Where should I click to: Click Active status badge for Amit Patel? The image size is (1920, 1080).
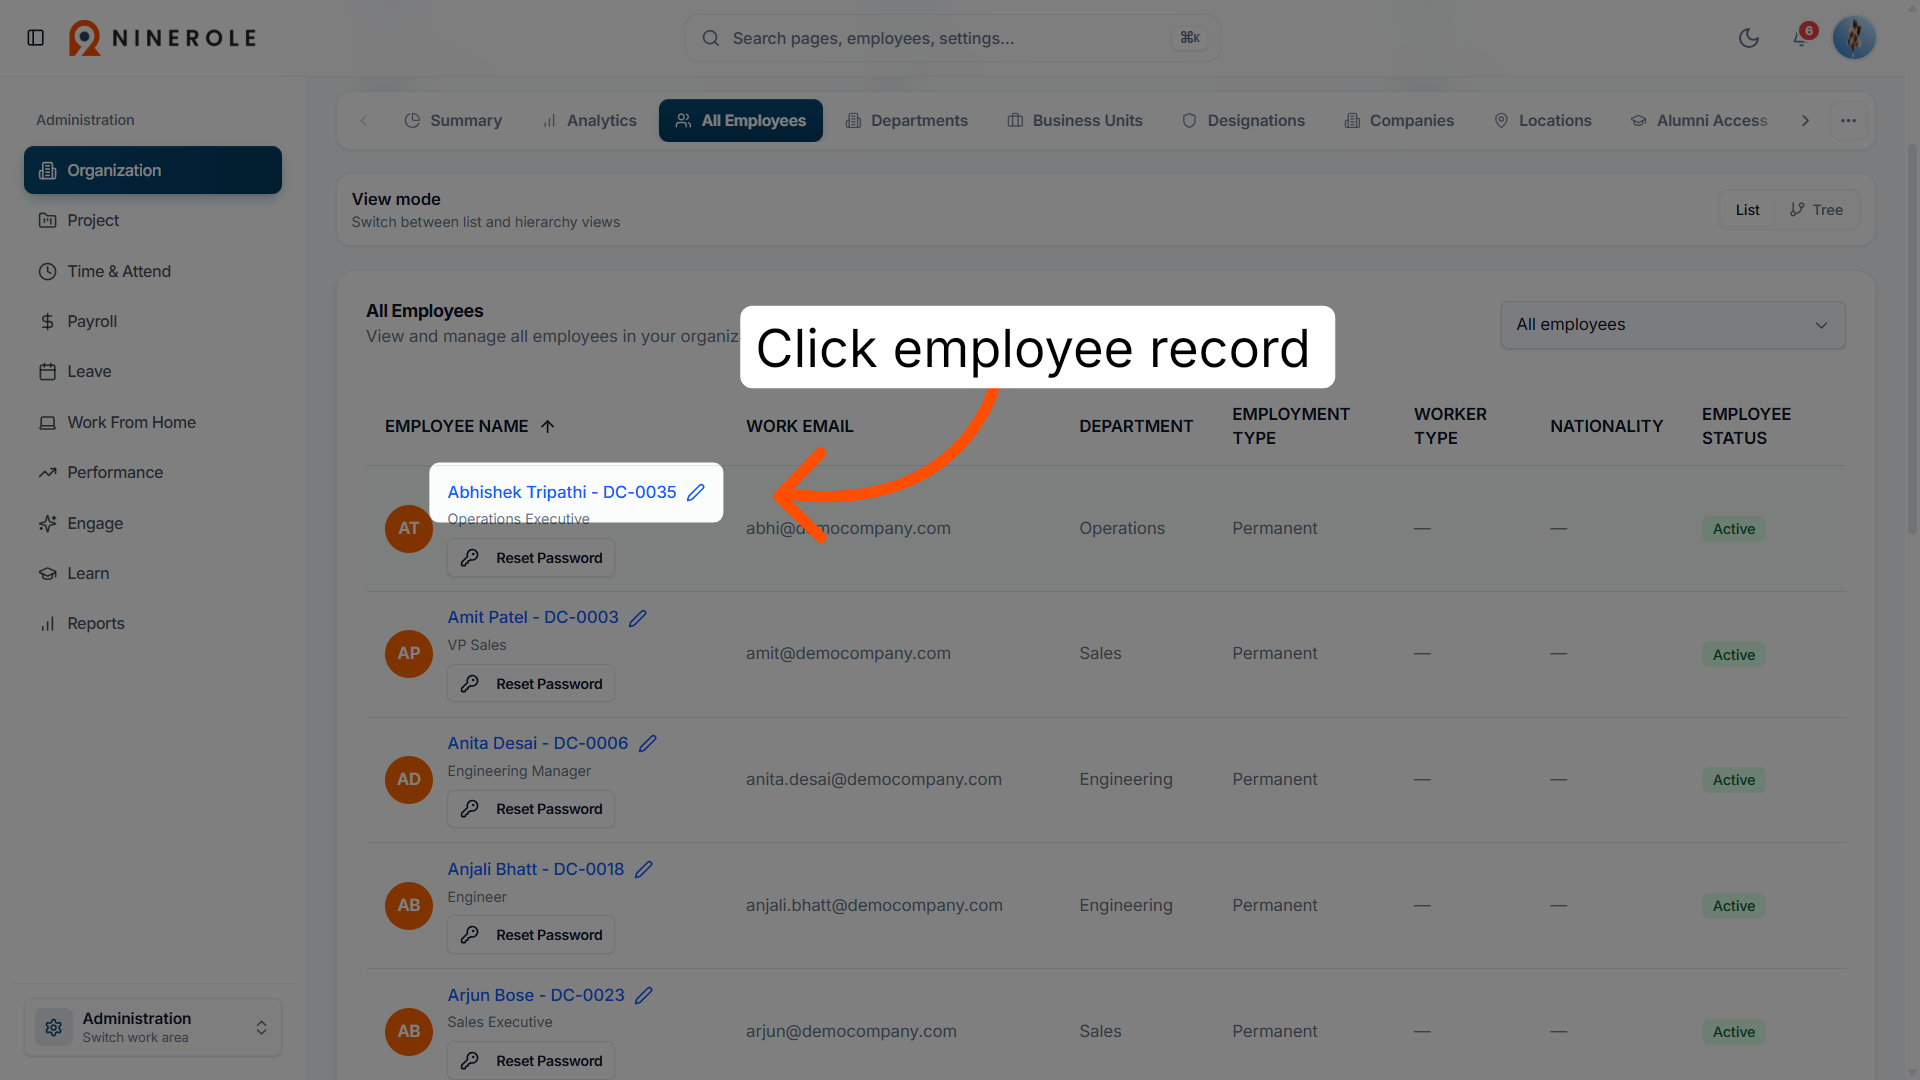coord(1734,655)
